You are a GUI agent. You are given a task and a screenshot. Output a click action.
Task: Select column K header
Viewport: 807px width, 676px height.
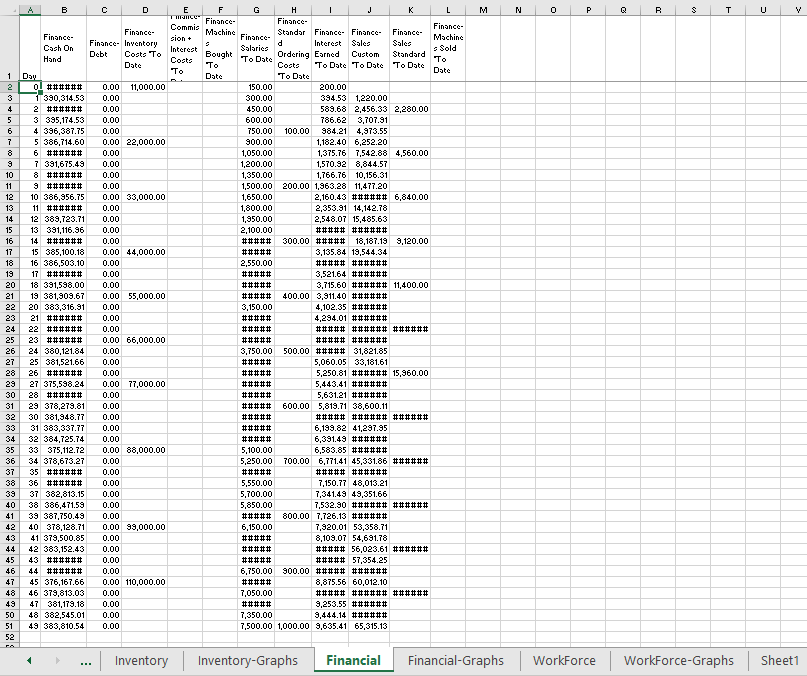[410, 10]
